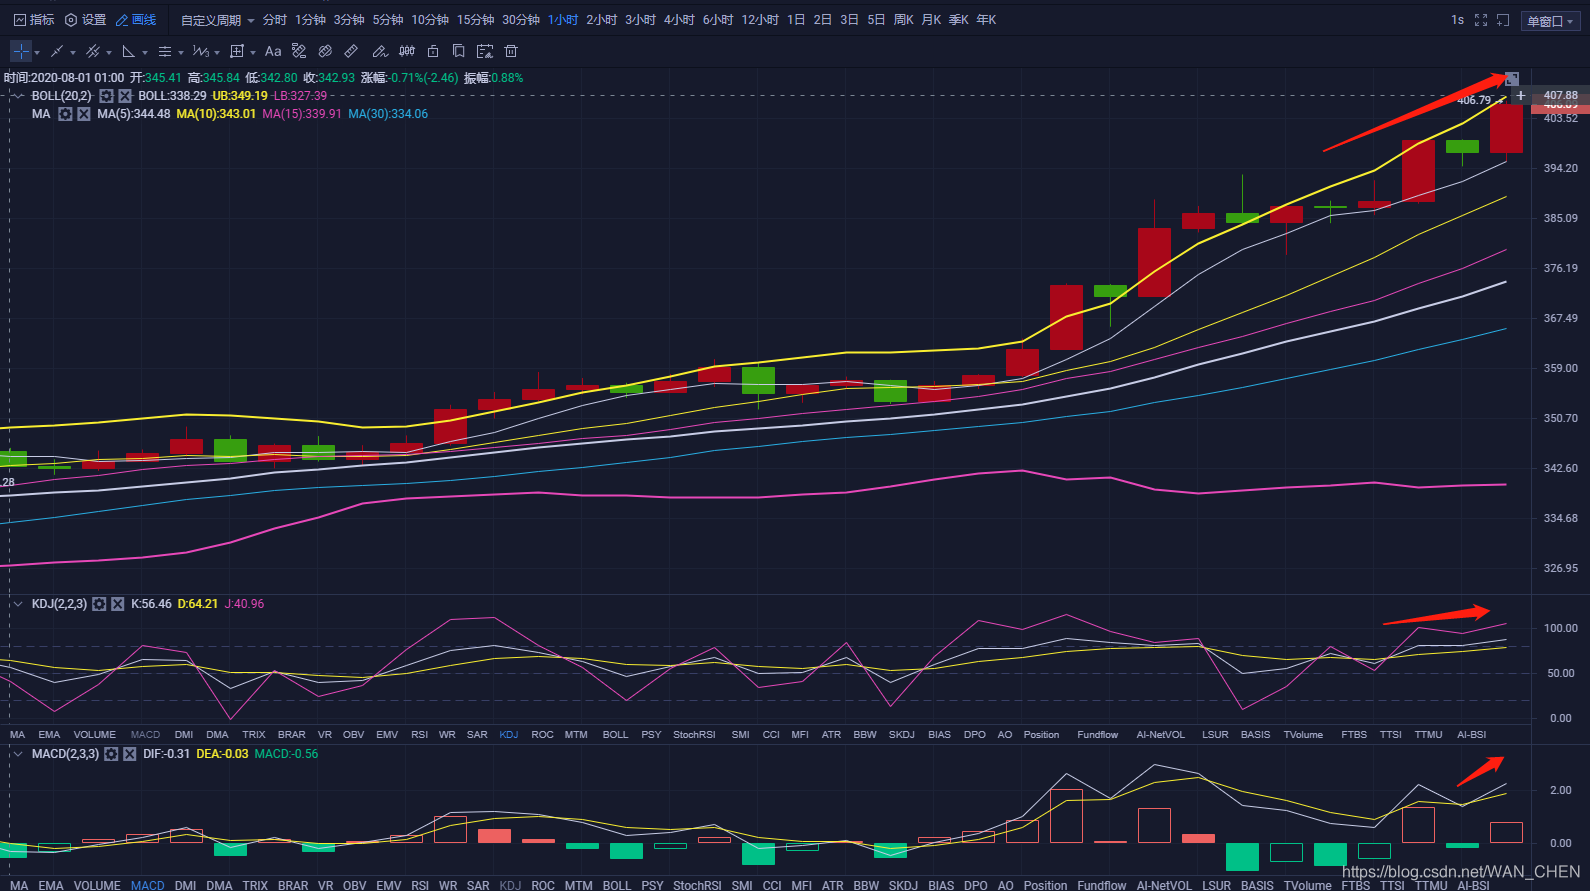Image resolution: width=1590 pixels, height=891 pixels.
Task: Open KDJ(2,2,3) settings gear
Action: [x=99, y=604]
